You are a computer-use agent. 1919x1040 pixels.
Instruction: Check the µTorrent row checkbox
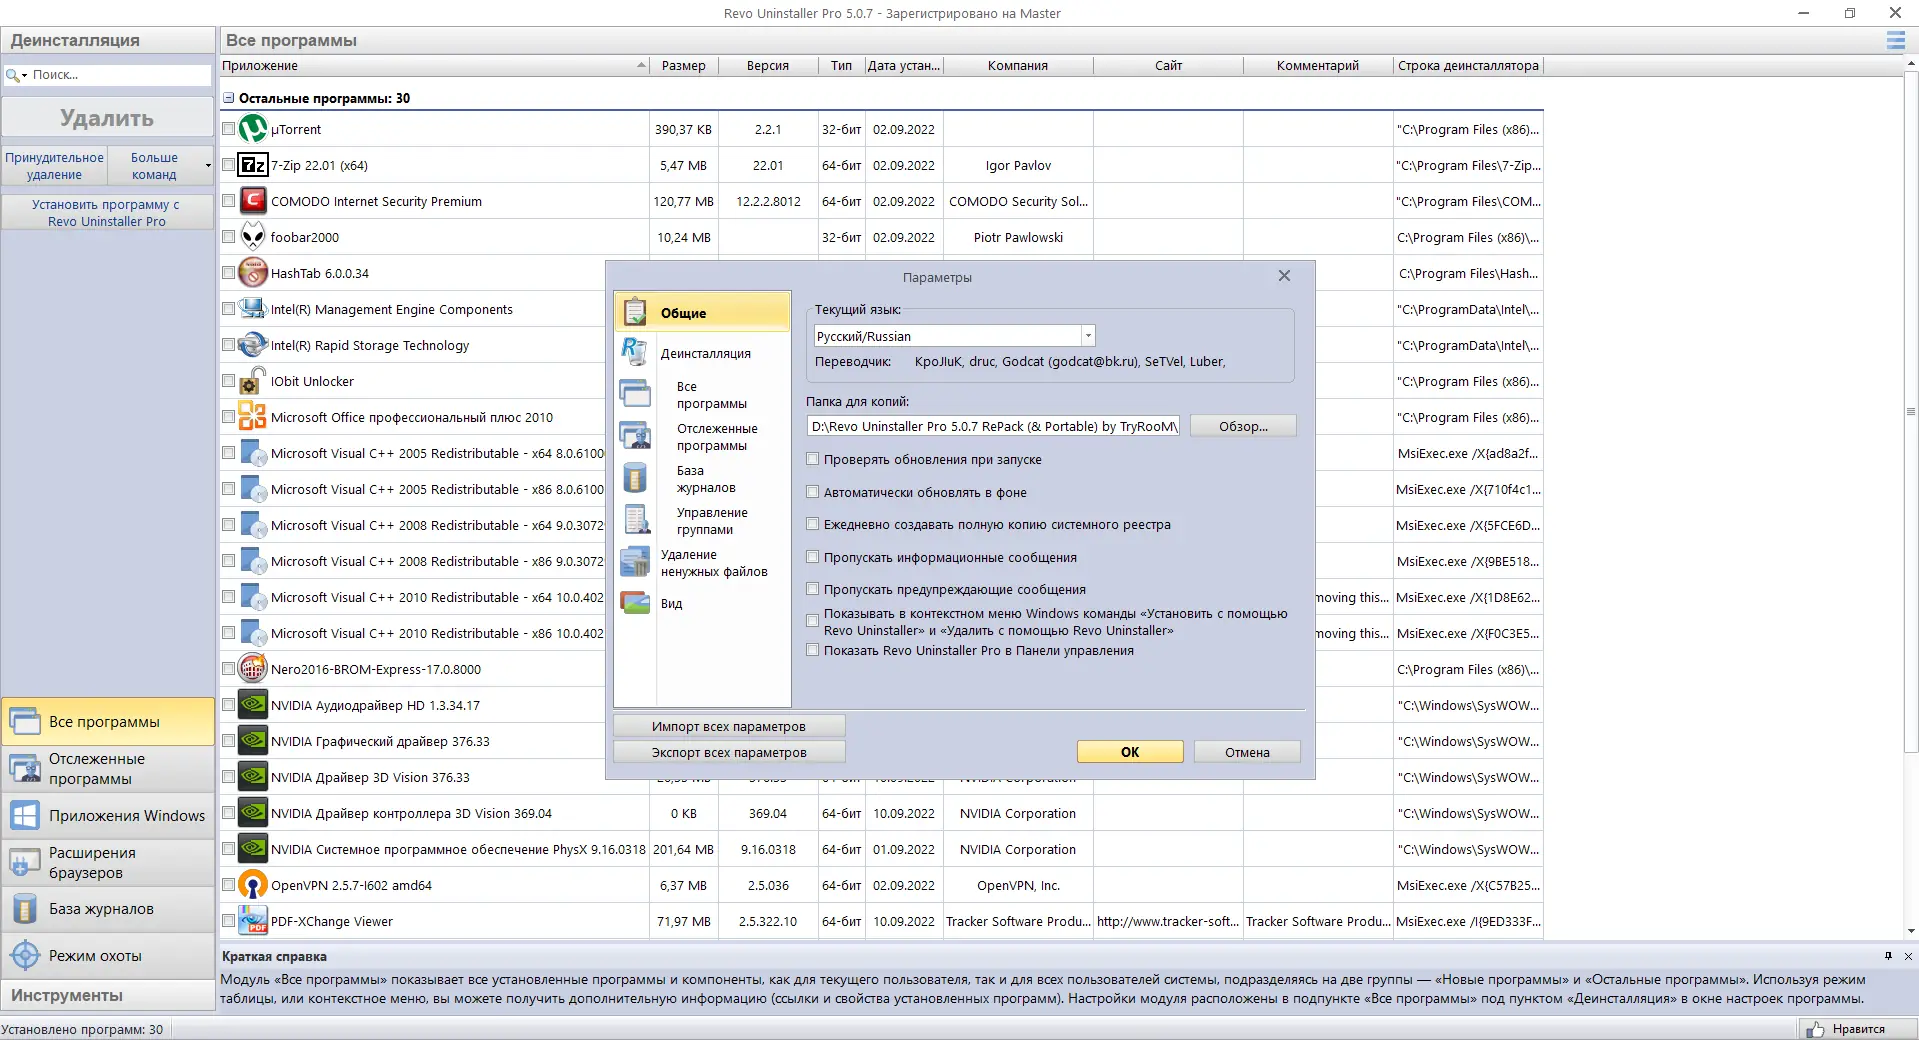coord(229,129)
